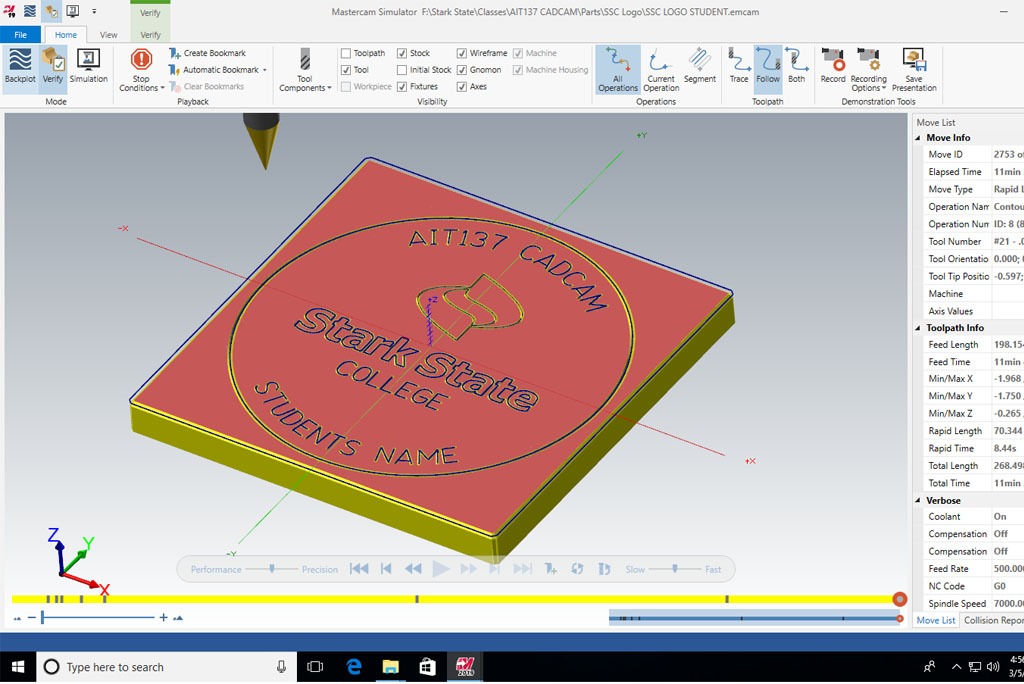Open the lower Verify ribbon tab
Screen dimensions: 1024x684
pyautogui.click(x=150, y=35)
